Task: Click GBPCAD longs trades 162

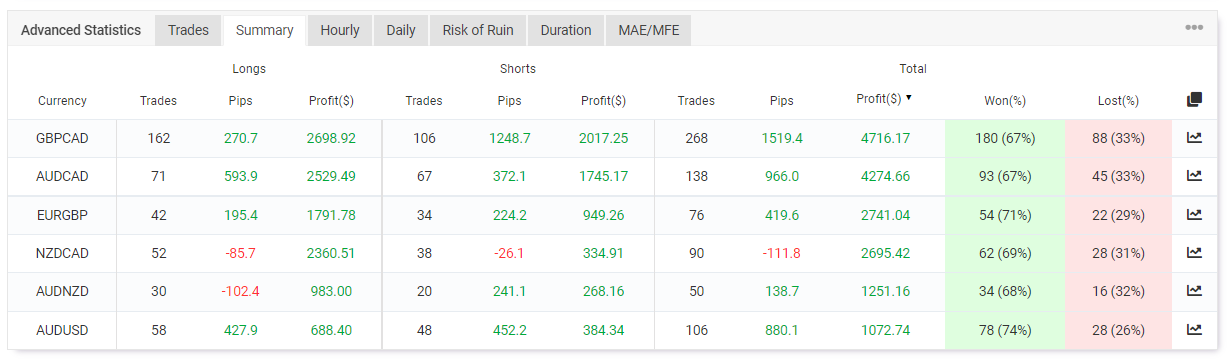Action: [158, 138]
